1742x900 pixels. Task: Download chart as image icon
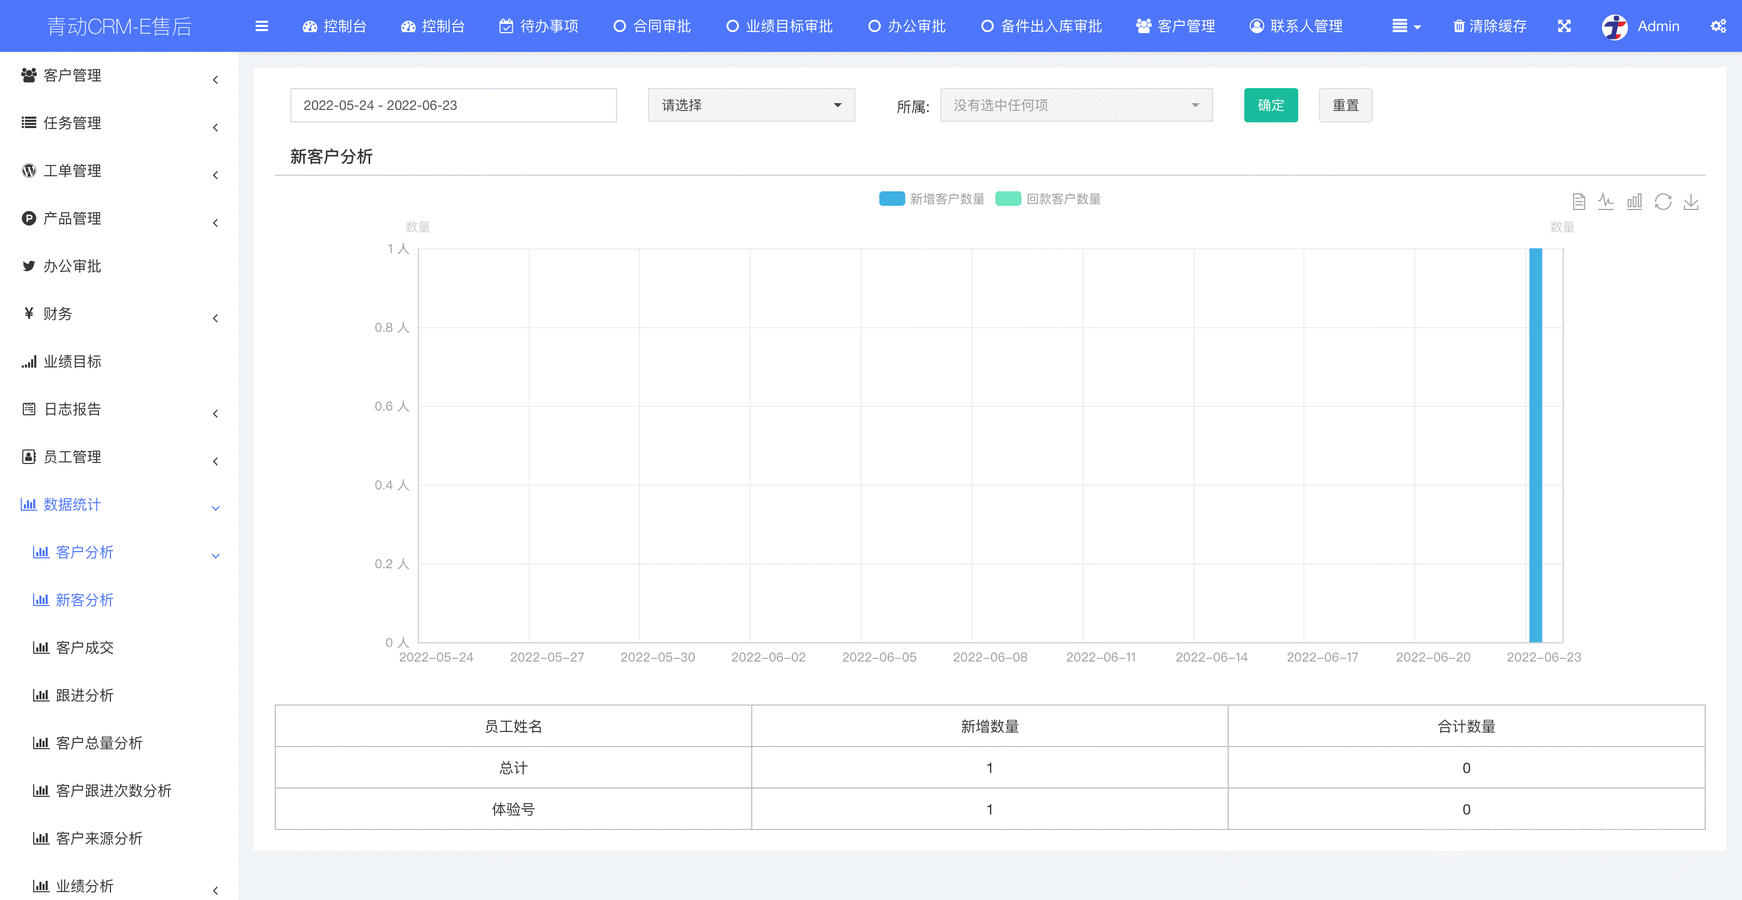[1691, 202]
